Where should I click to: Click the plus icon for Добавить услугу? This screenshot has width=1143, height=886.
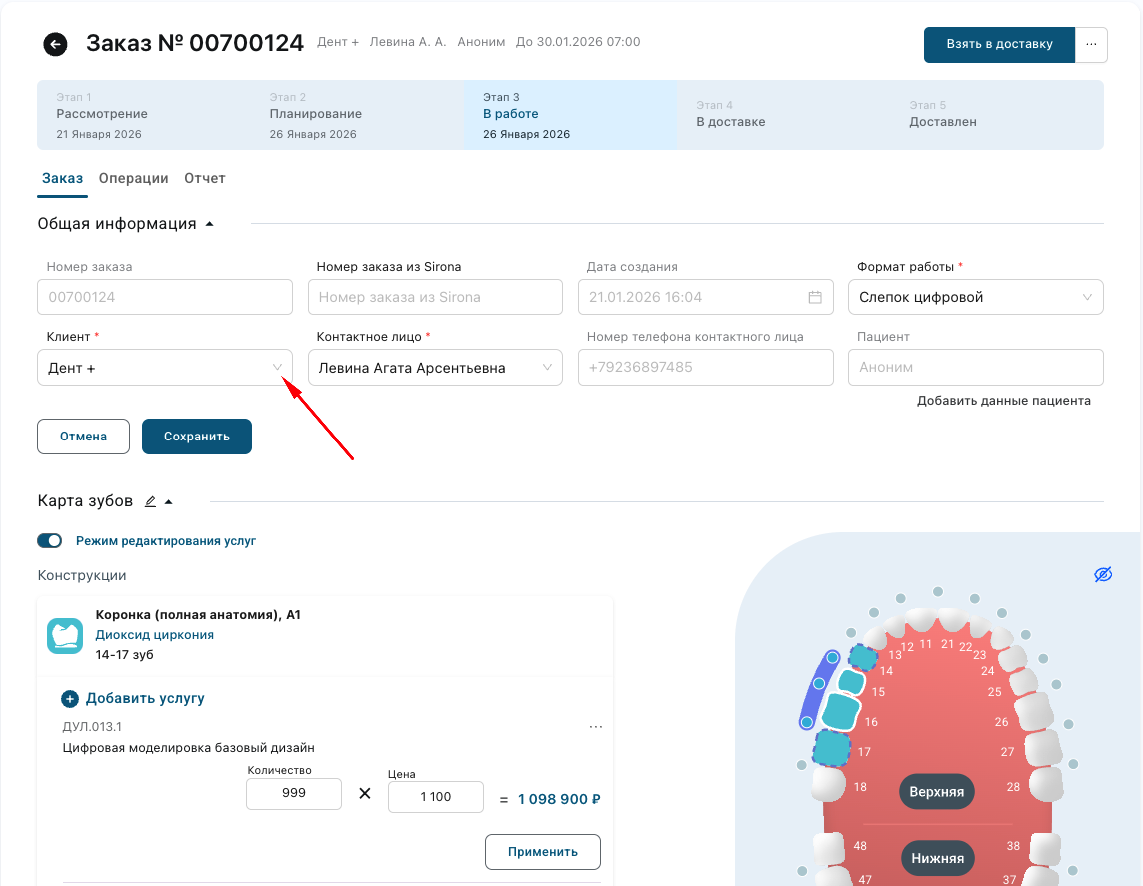point(69,699)
